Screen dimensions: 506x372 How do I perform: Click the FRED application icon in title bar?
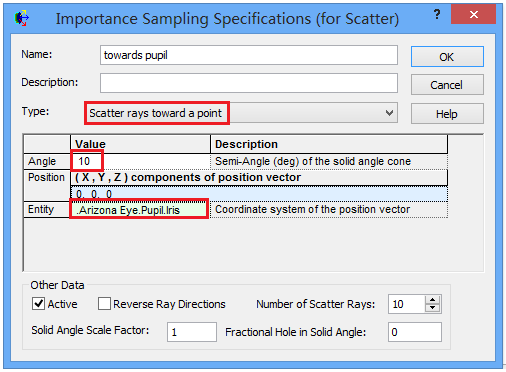click(22, 18)
